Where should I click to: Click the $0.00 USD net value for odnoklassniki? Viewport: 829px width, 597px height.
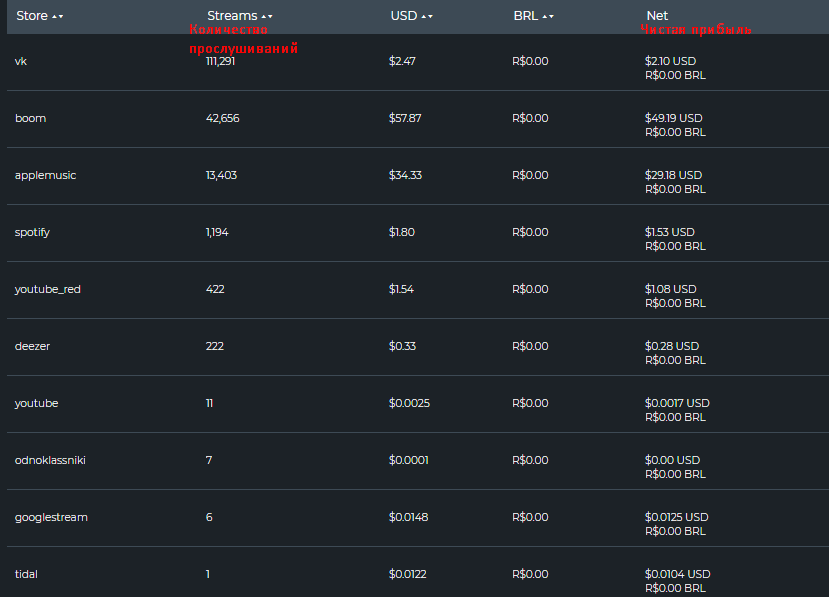coord(673,461)
